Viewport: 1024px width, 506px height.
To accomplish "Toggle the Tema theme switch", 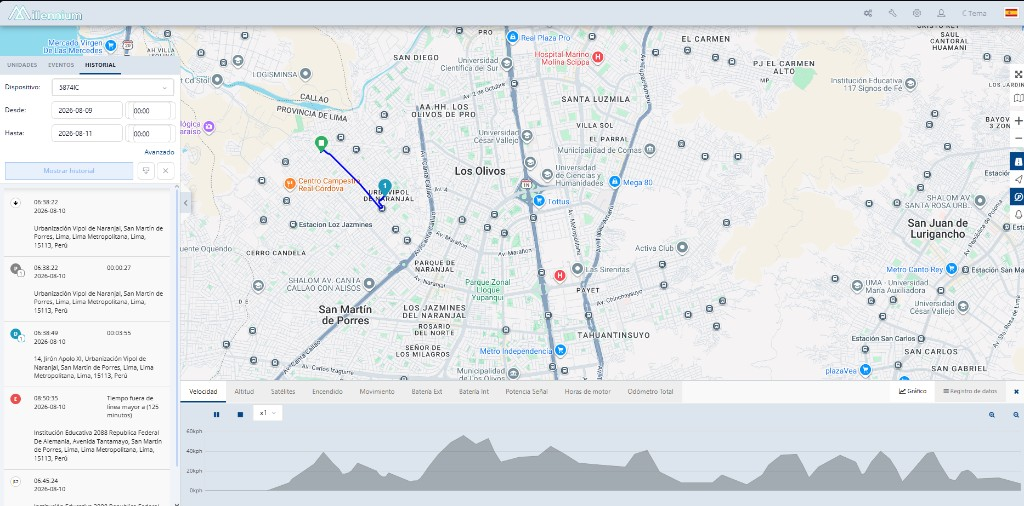I will tap(974, 13).
